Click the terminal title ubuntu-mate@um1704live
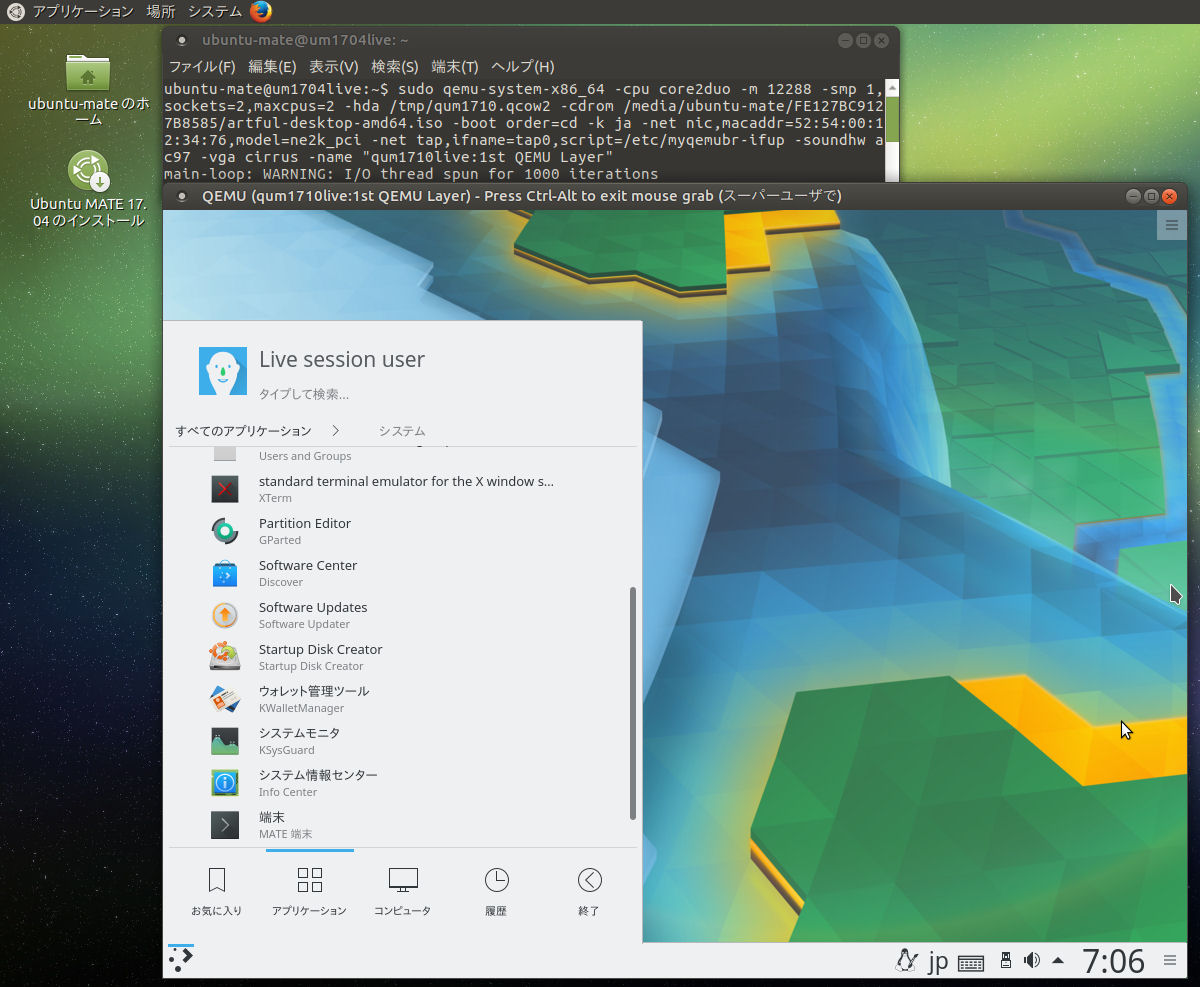The image size is (1200, 987). (x=305, y=41)
